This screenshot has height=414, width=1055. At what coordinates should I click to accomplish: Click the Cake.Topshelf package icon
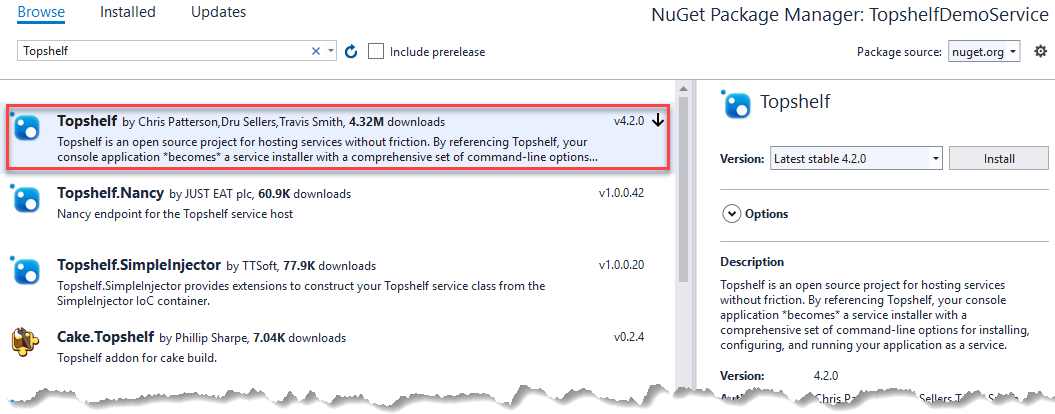point(27,340)
